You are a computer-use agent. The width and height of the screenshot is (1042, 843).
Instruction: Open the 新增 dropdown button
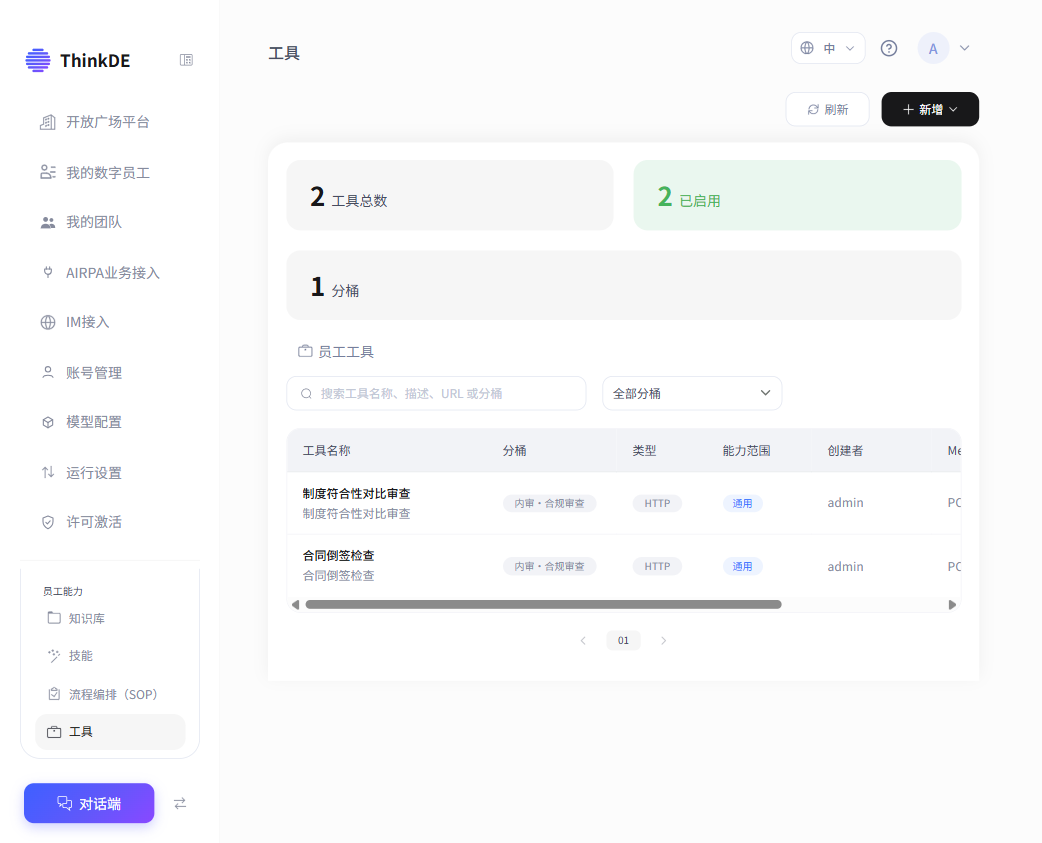click(930, 109)
